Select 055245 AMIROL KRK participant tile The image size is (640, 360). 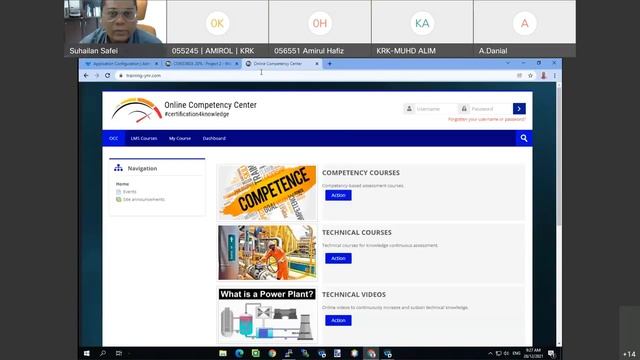point(218,29)
